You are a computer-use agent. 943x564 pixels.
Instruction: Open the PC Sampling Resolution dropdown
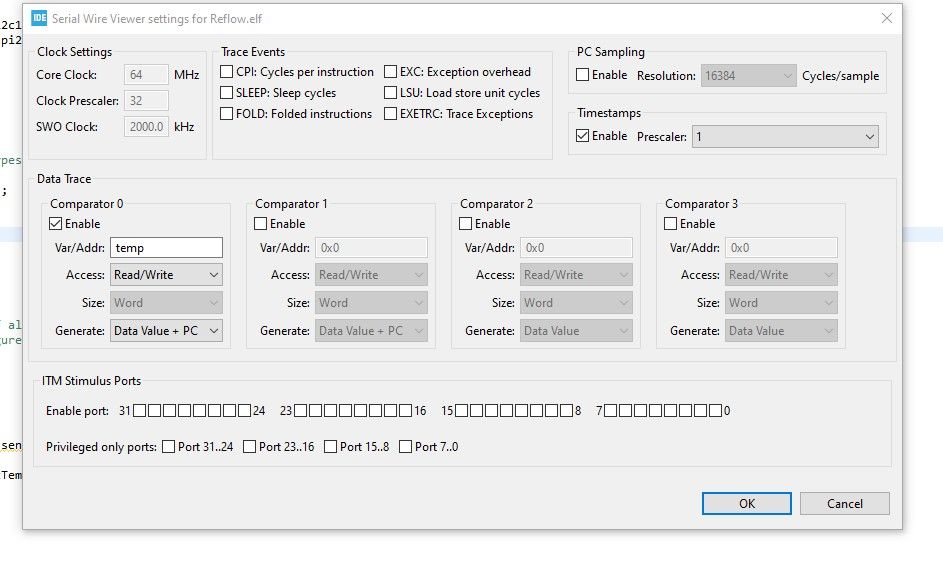click(x=749, y=76)
